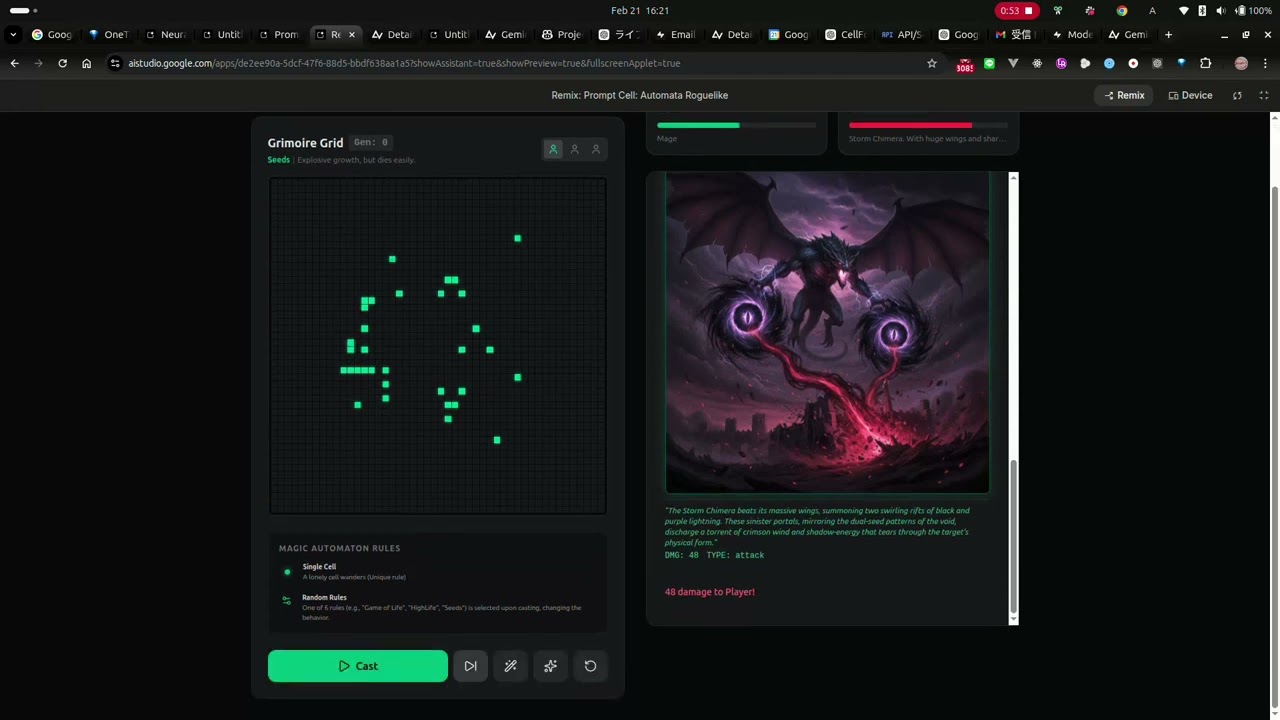Click the Activities pill in top-left corner
1280x720 pixels.
click(x=22, y=10)
